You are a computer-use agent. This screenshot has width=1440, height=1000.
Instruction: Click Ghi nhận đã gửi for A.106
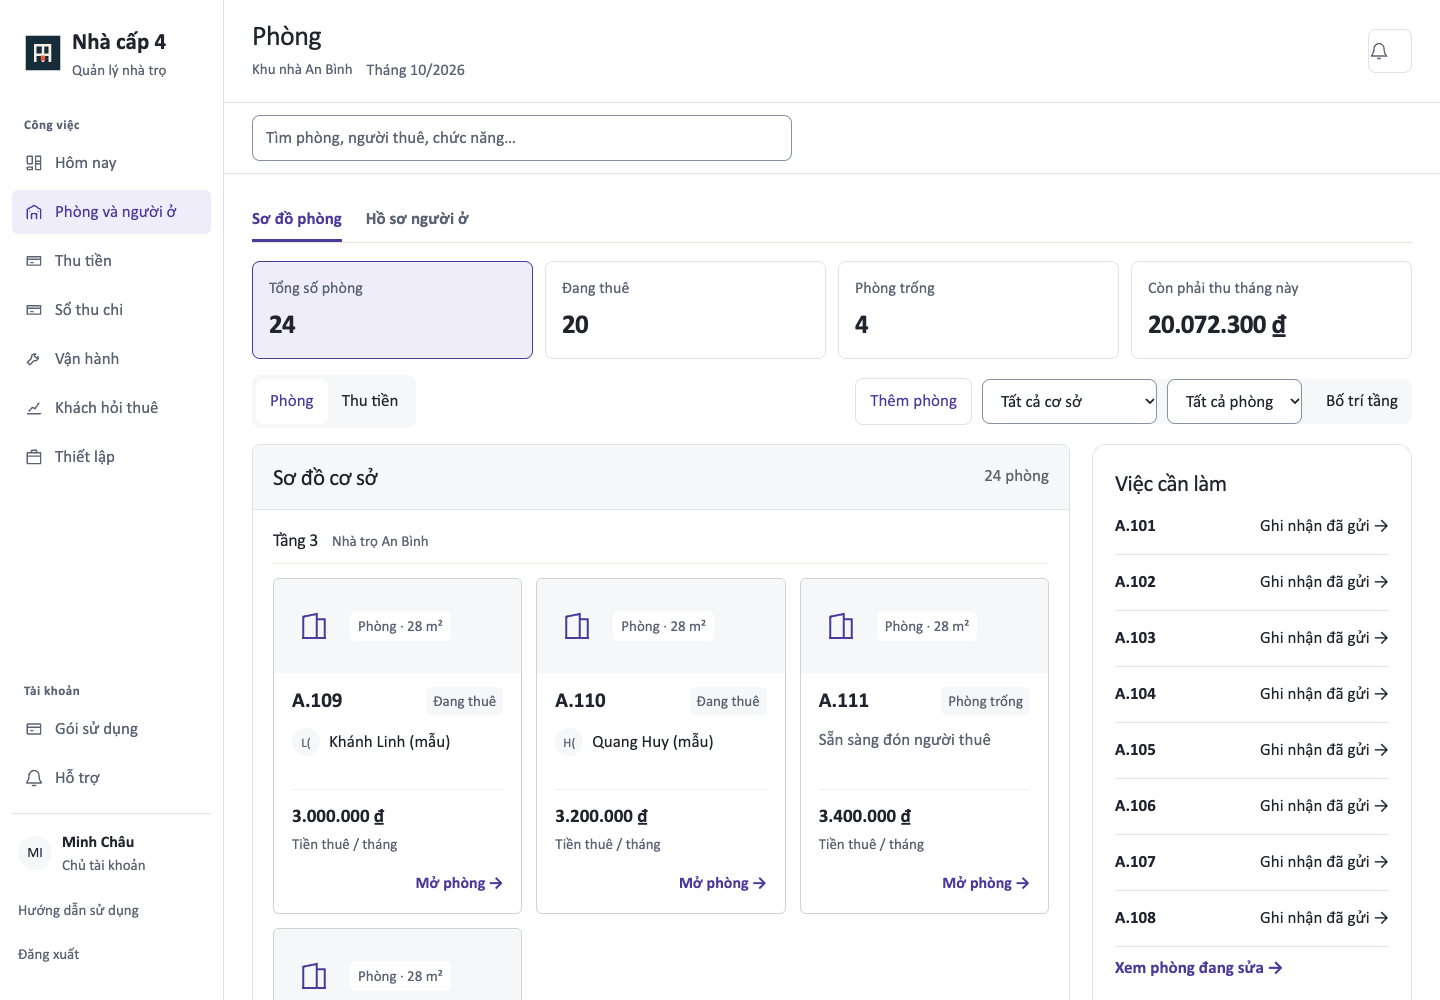tap(1324, 806)
